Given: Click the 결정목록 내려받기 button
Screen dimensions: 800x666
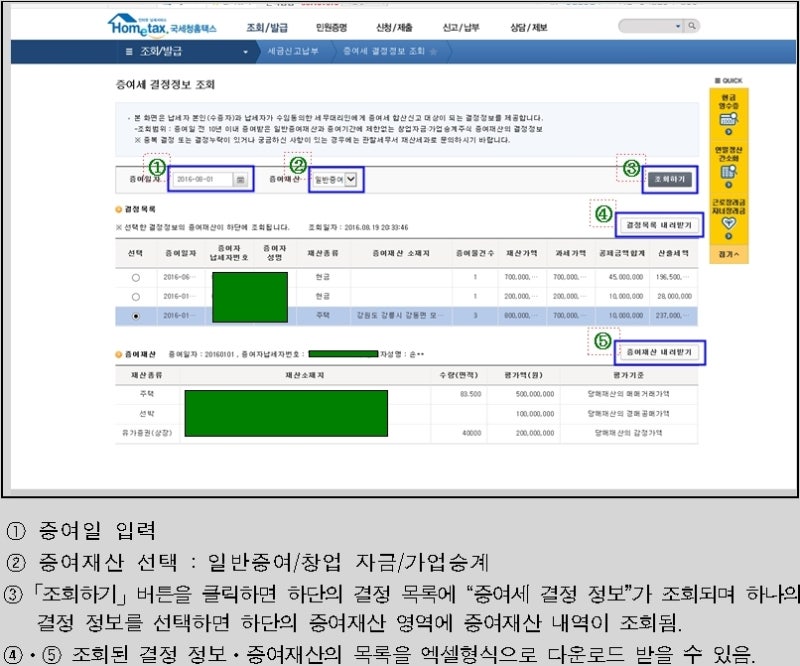Looking at the screenshot, I should 659,225.
